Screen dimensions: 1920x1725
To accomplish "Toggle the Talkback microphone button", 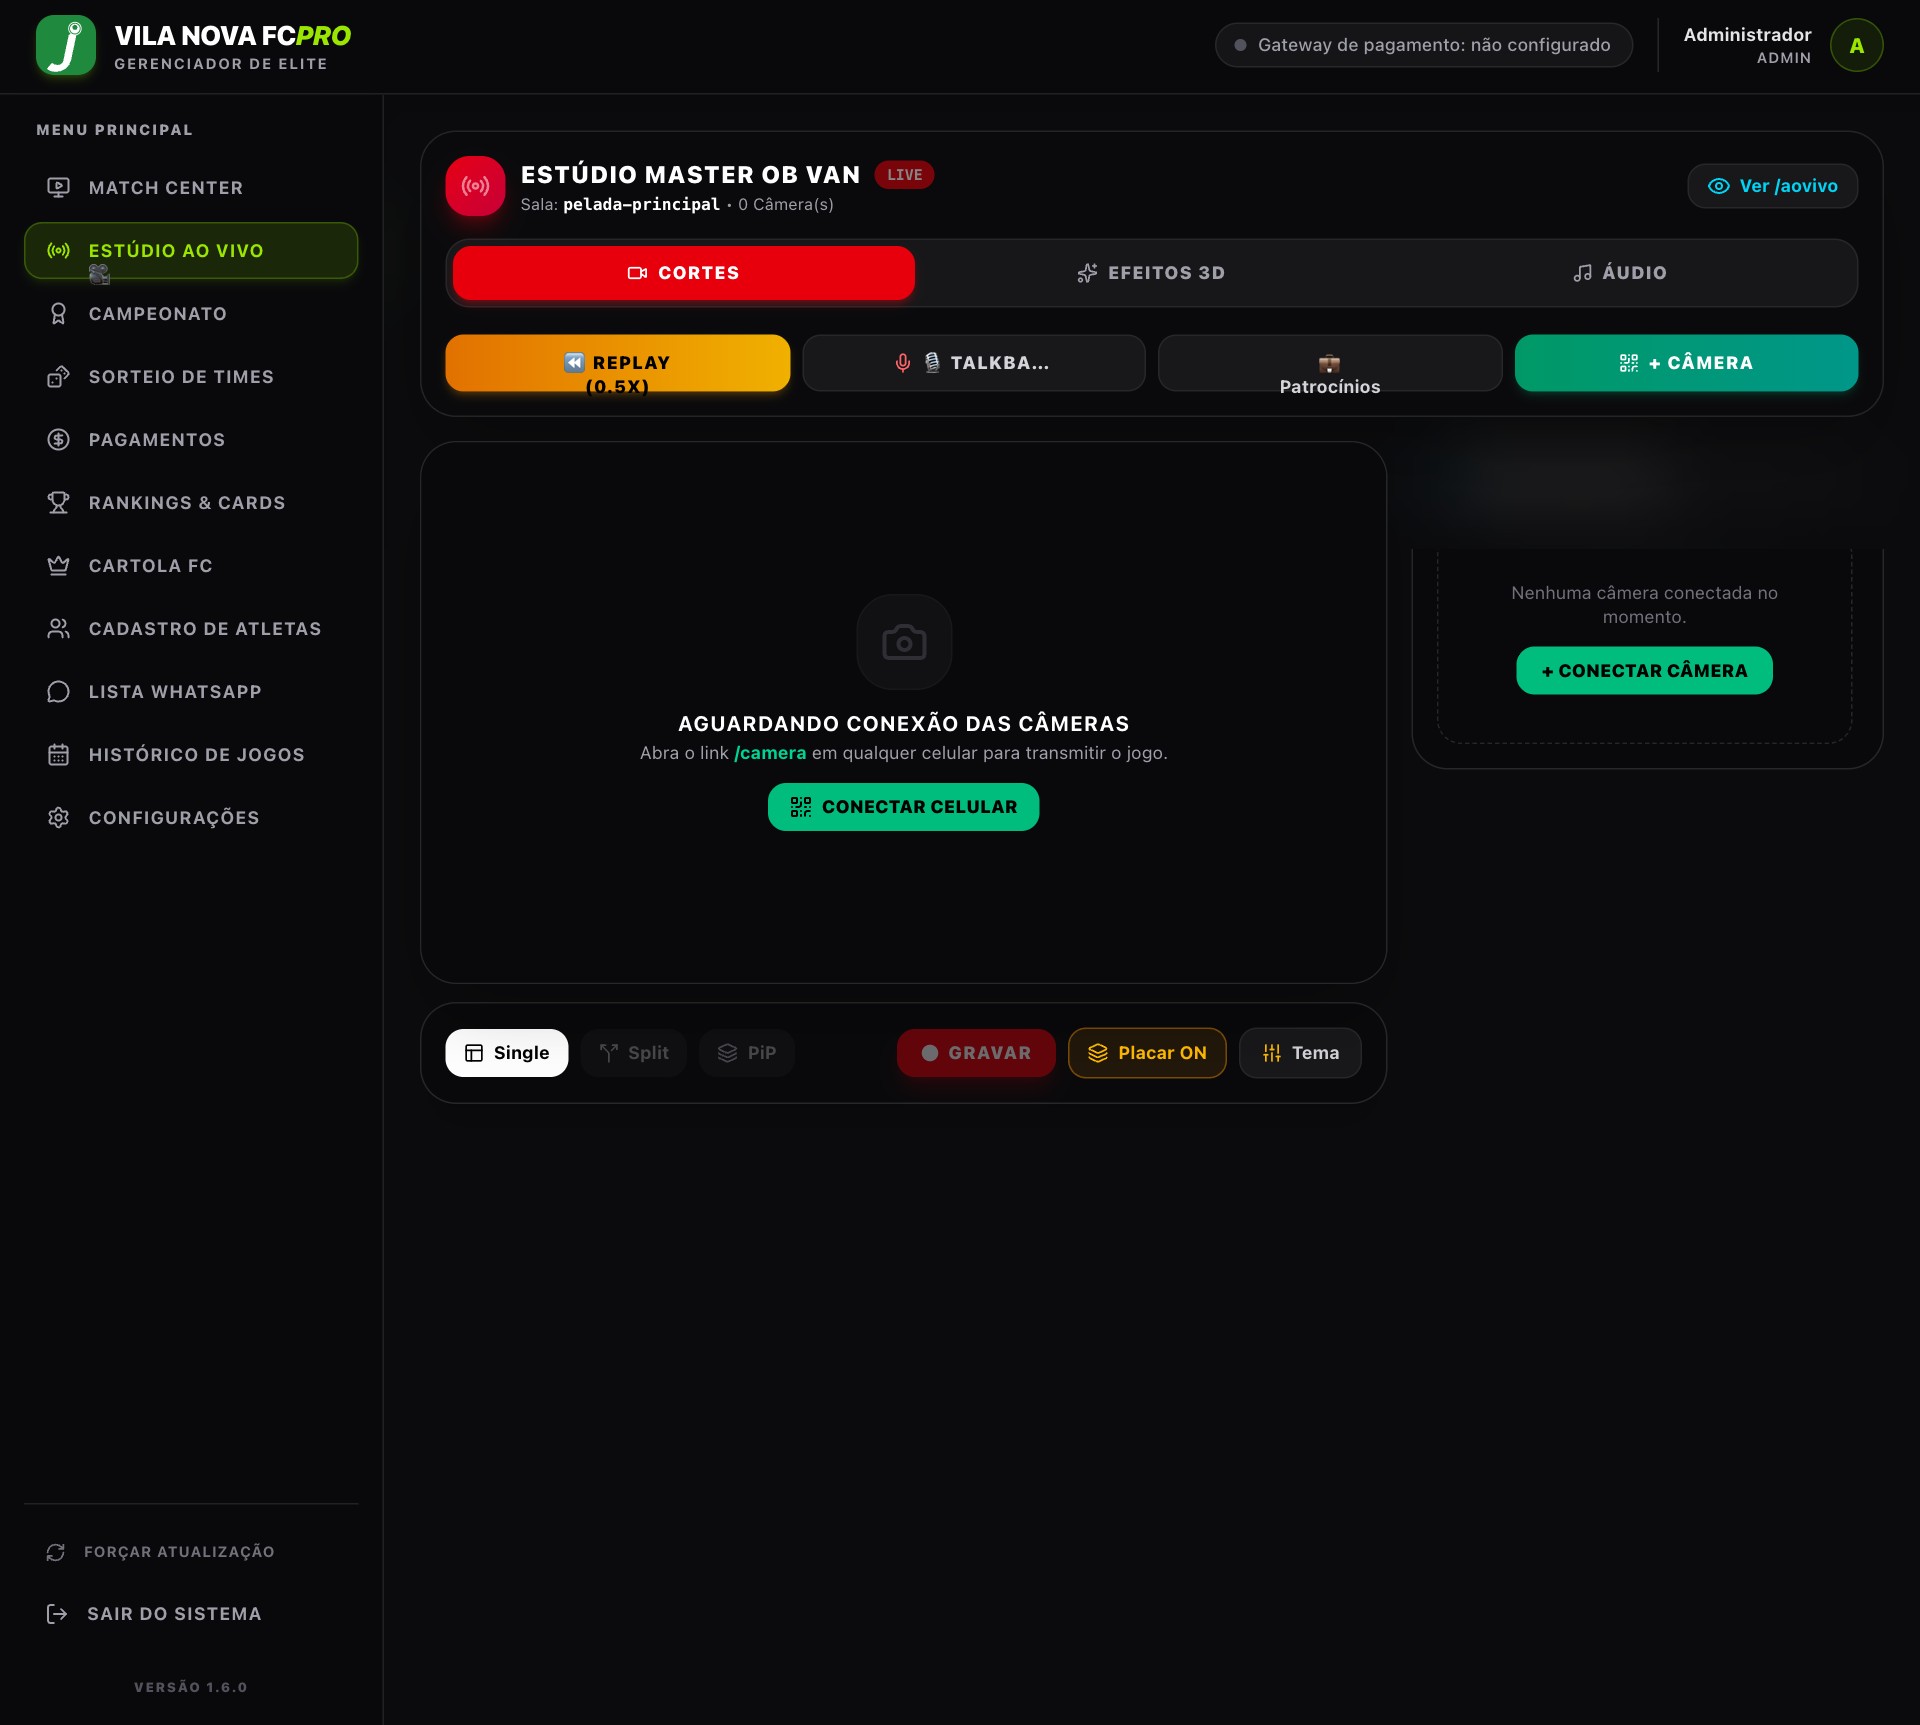I will point(973,363).
